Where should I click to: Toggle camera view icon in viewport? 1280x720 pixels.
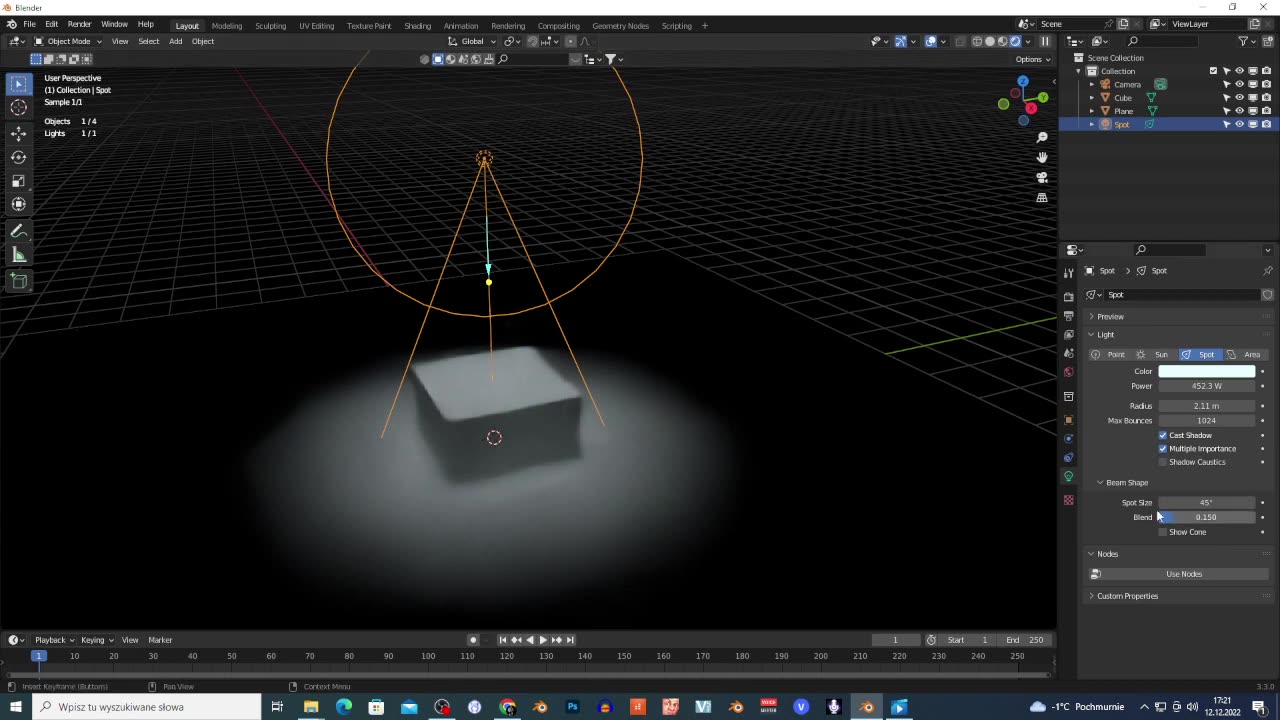[1042, 177]
